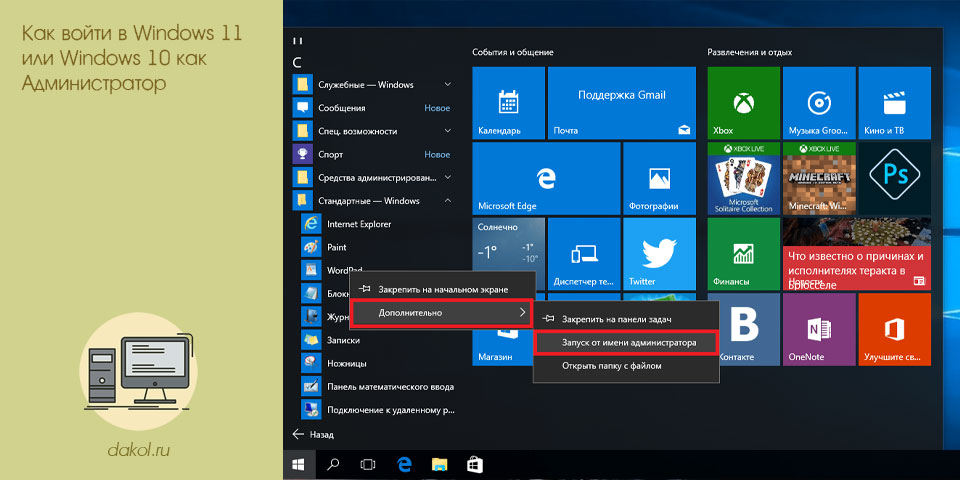Open File Explorer from the taskbar
Viewport: 960px width, 480px height.
440,465
